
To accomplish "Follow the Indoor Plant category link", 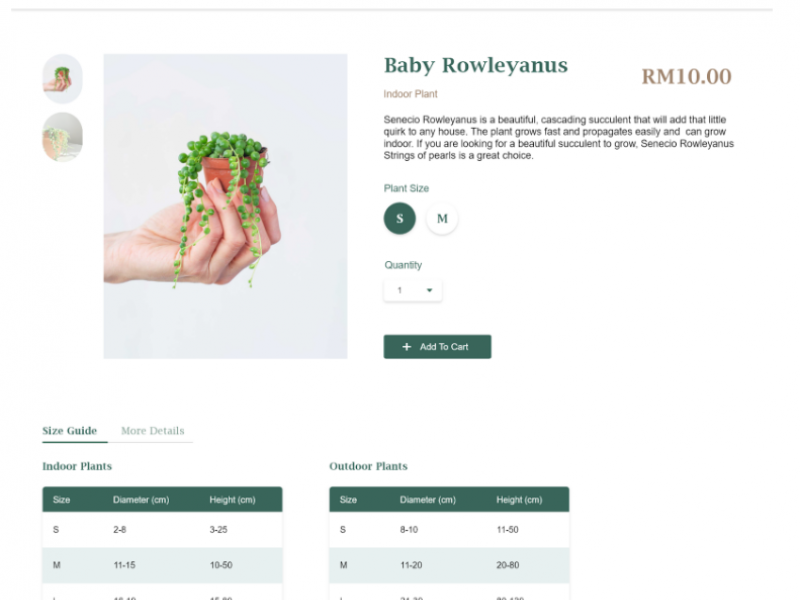I will click(x=410, y=94).
